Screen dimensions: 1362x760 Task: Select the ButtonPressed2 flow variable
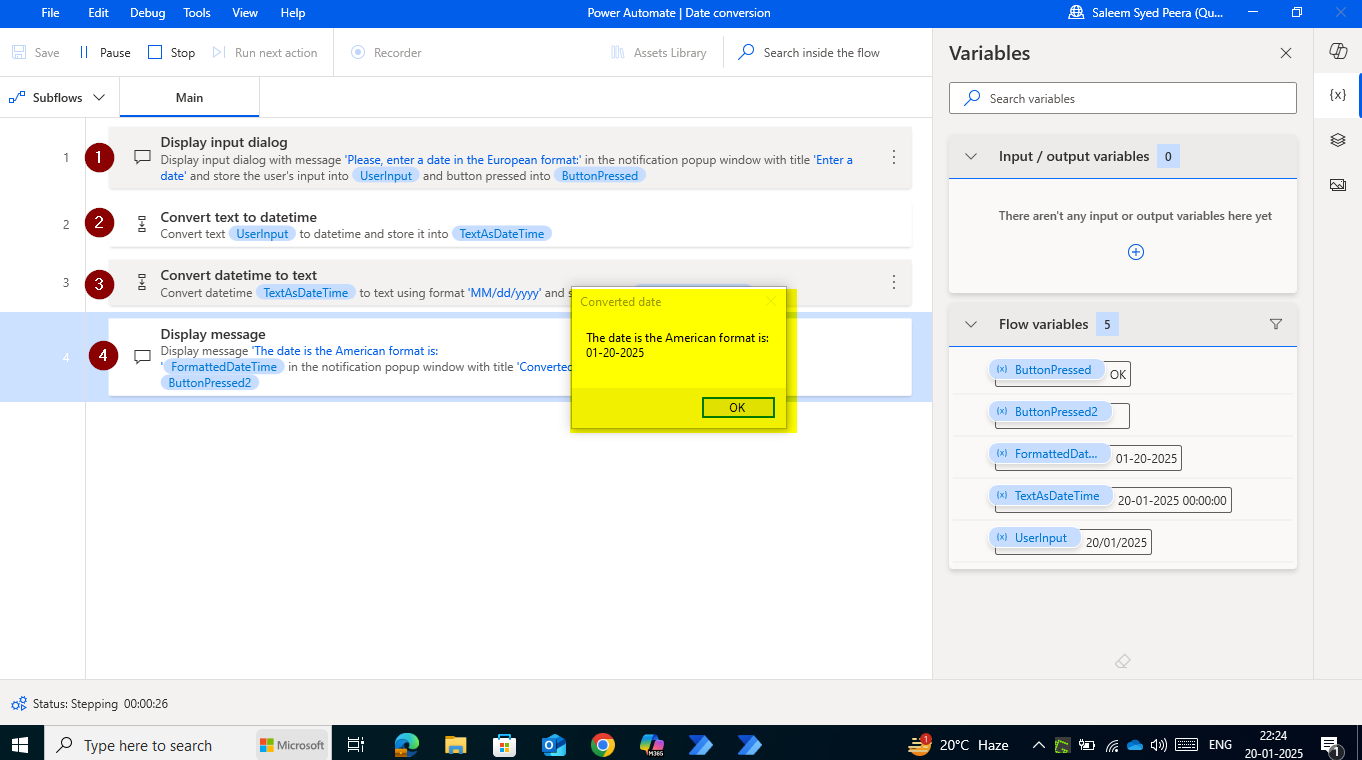click(x=1048, y=412)
